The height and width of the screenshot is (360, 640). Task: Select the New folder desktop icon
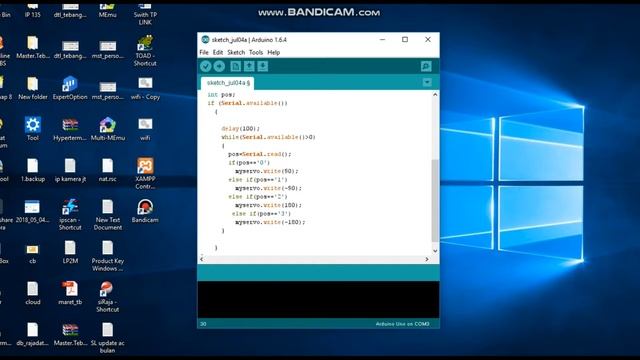point(33,89)
